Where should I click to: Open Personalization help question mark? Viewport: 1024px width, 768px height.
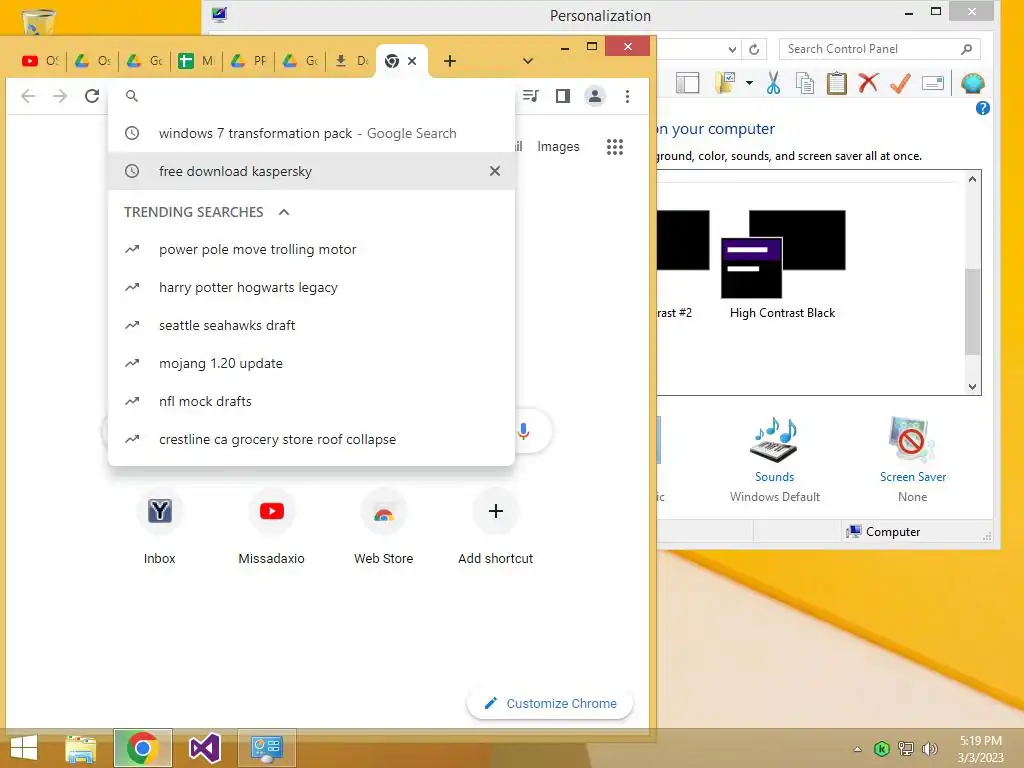click(982, 108)
